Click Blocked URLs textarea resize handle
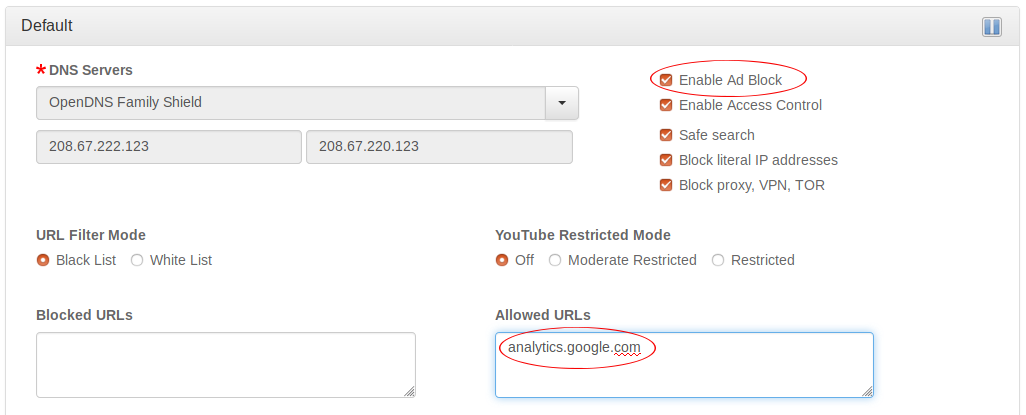 410,392
